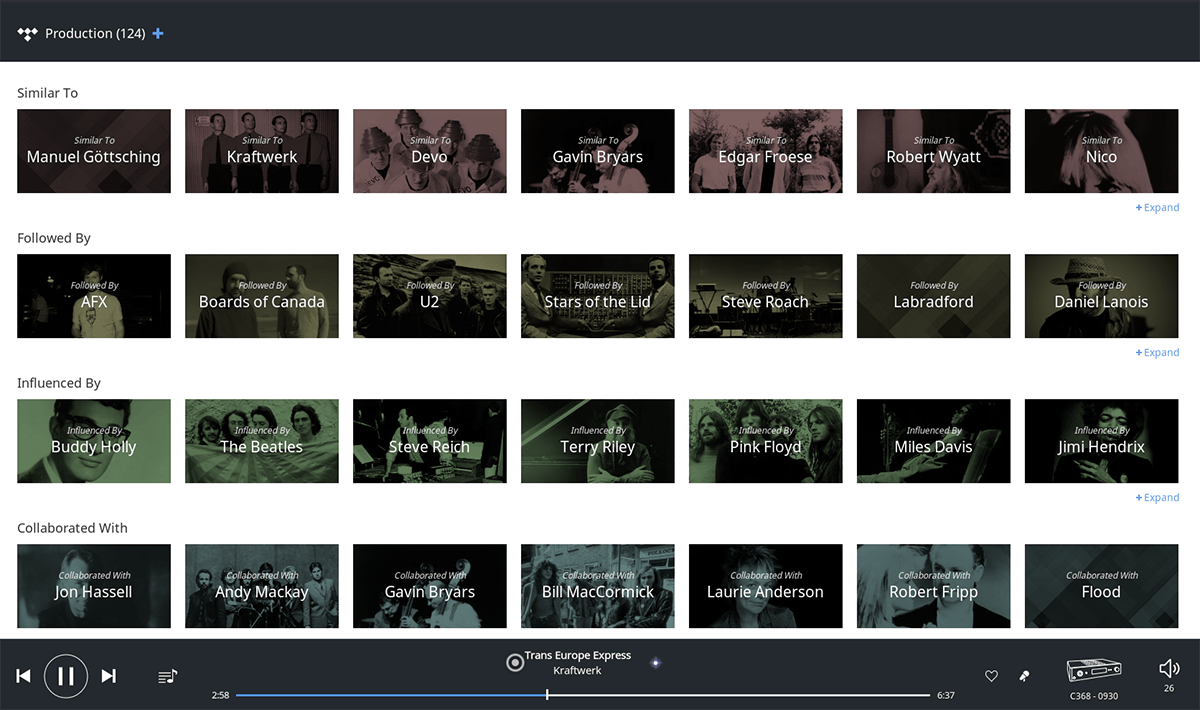Open the Stars of the Lid card

(x=598, y=296)
